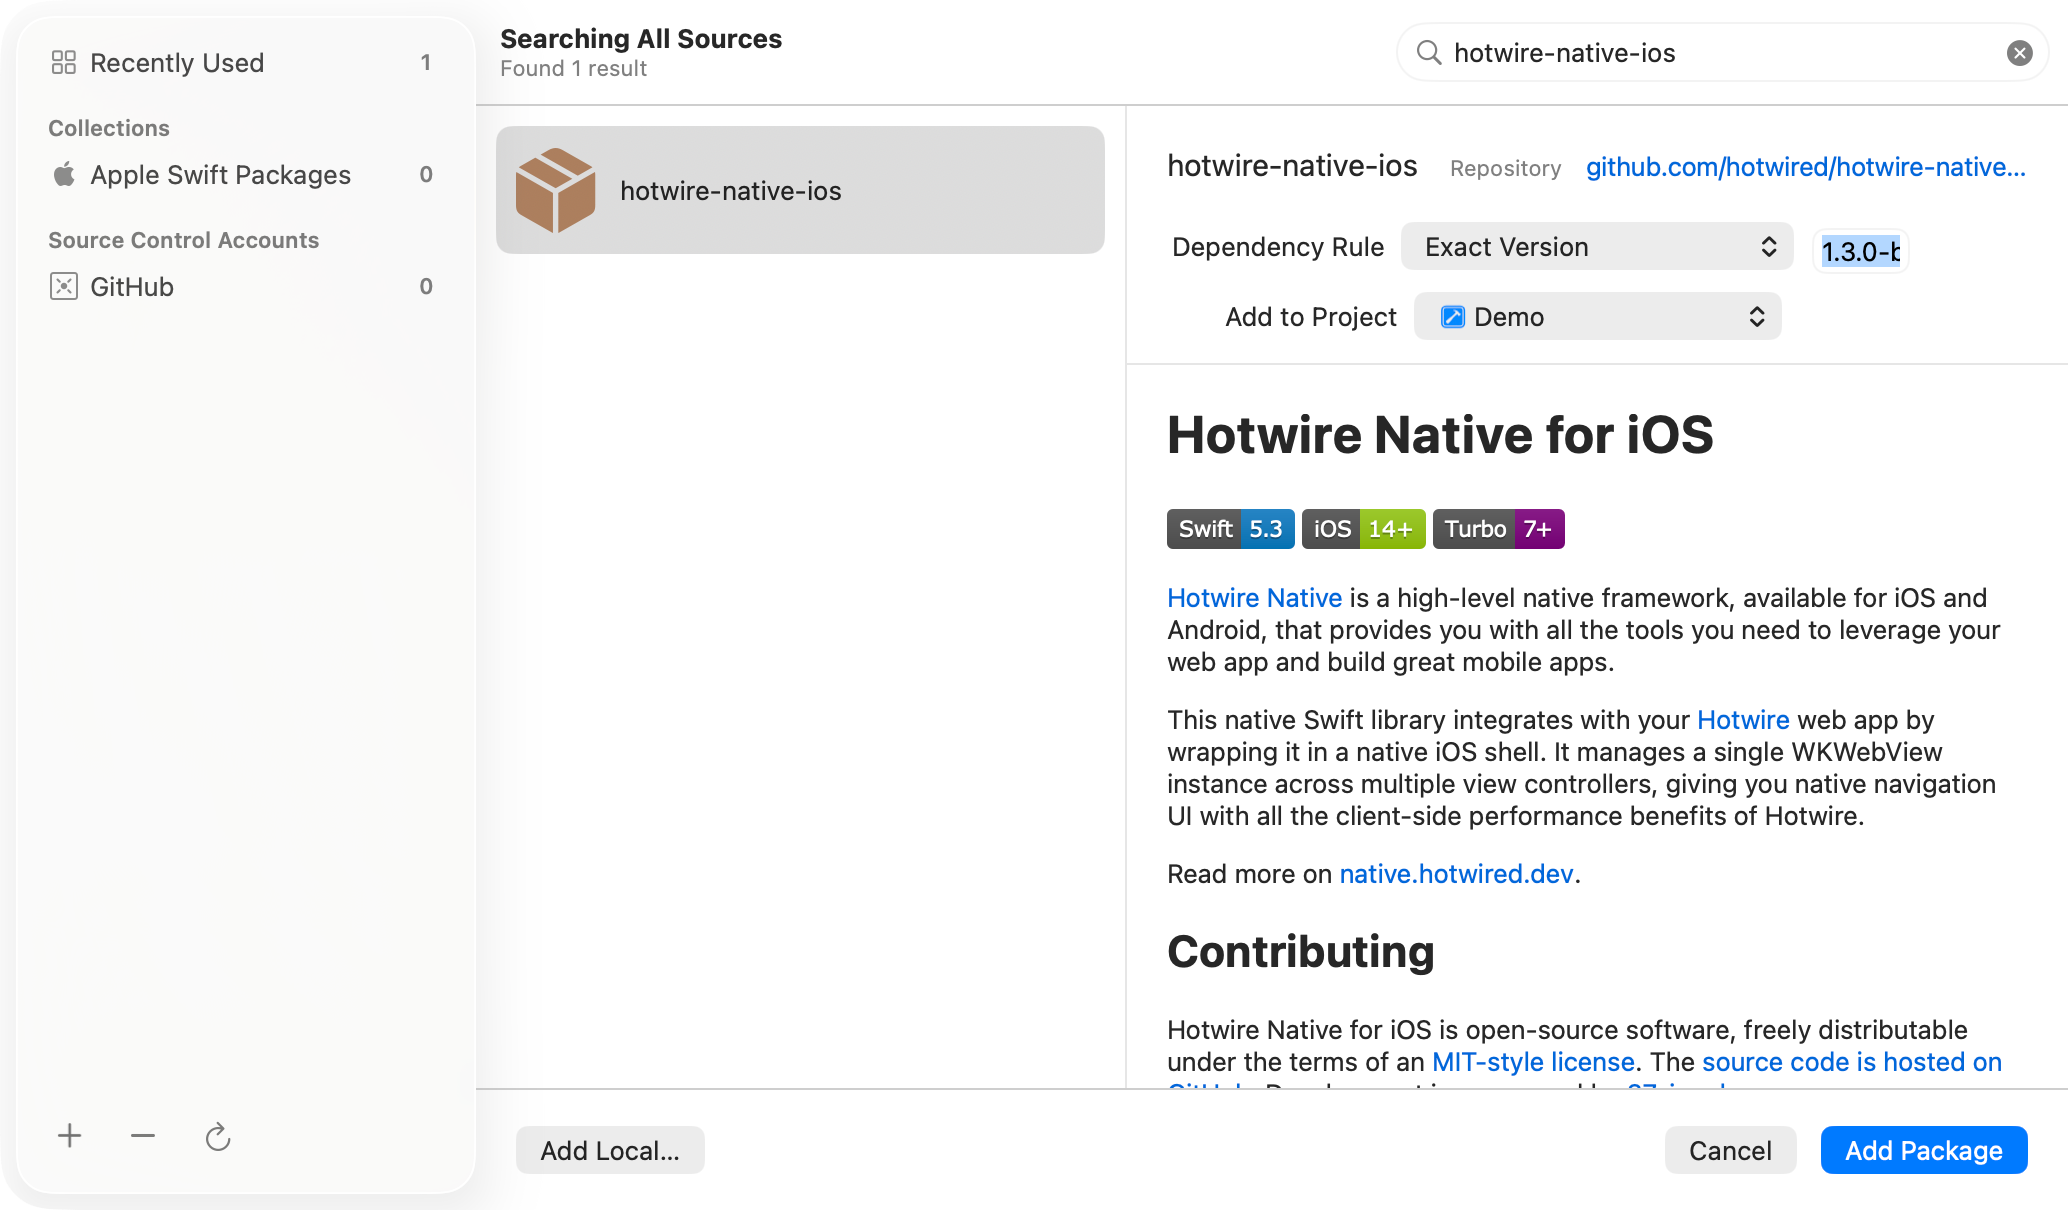Click the version number input field
Viewport: 2068px width, 1210px height.
pos(1860,251)
